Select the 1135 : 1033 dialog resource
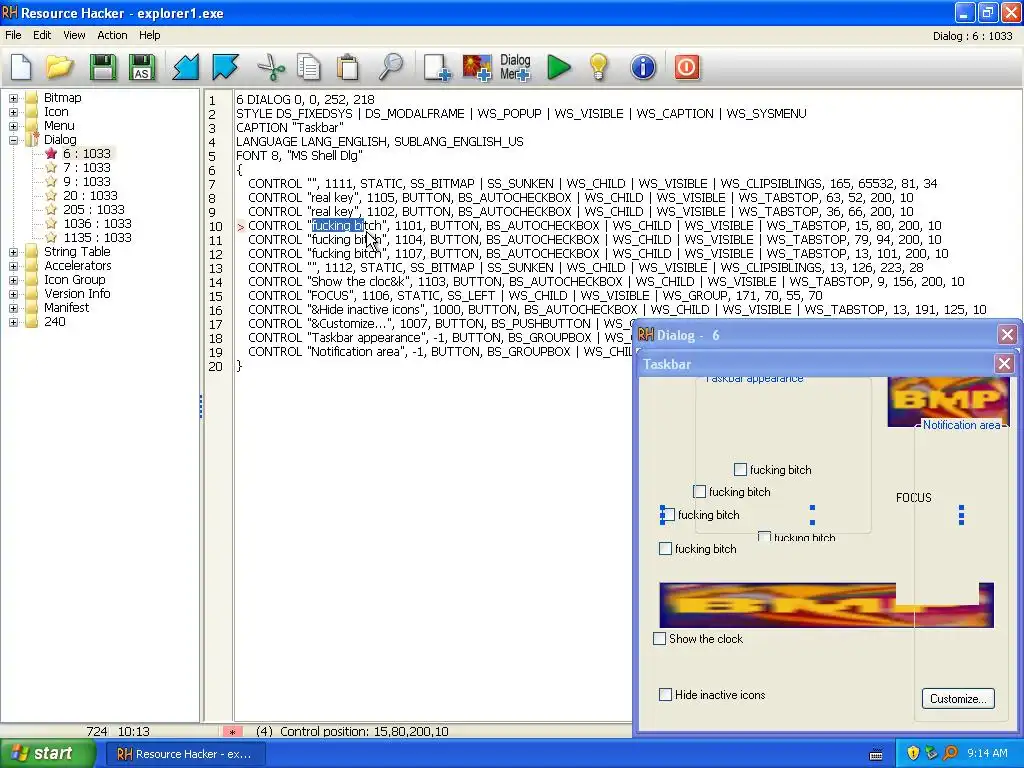 [97, 238]
